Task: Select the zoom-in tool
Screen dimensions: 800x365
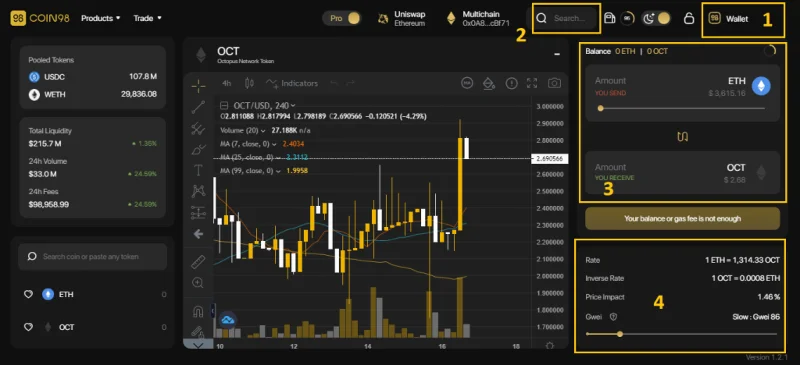Action: coord(198,282)
